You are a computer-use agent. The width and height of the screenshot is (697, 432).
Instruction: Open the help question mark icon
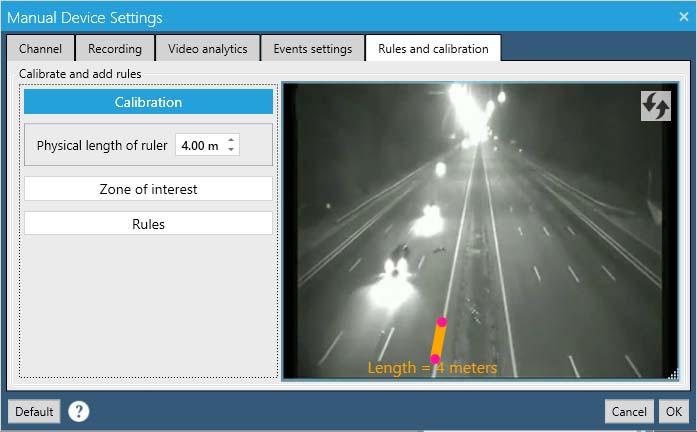pyautogui.click(x=79, y=412)
